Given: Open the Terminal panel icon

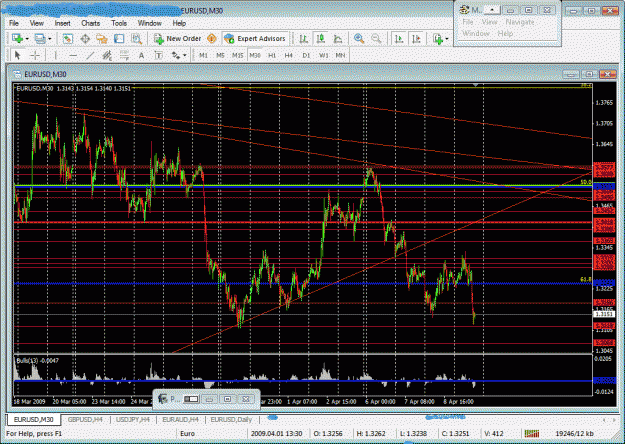Looking at the screenshot, I should 119,39.
